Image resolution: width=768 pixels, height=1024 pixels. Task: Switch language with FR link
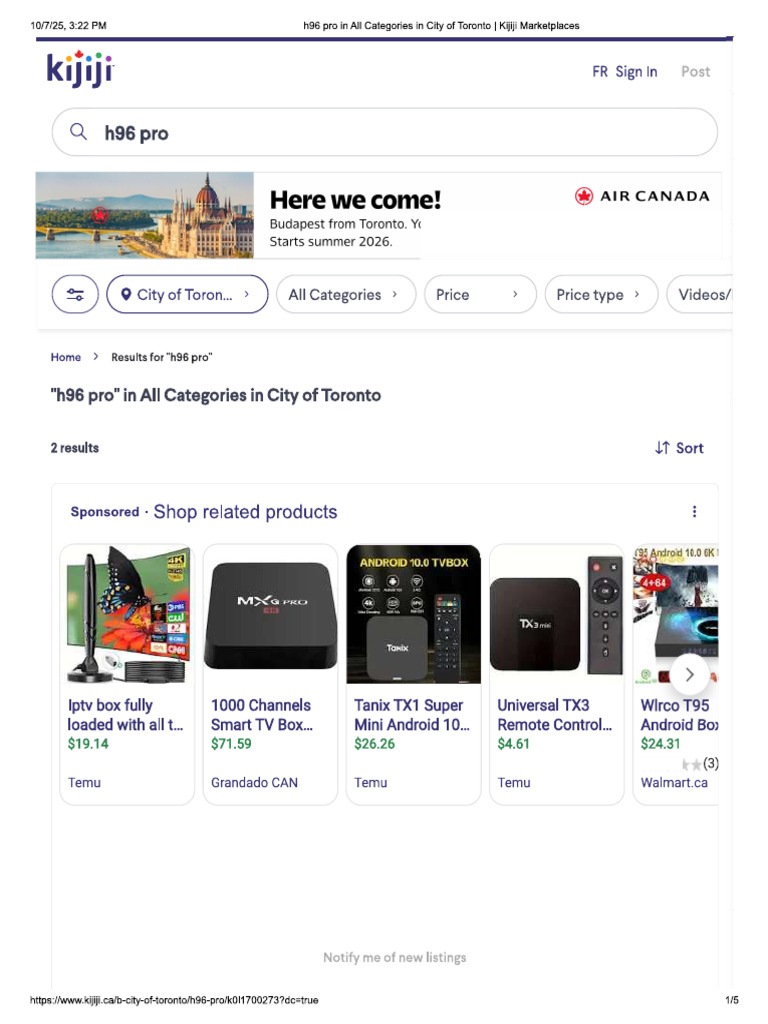pyautogui.click(x=600, y=72)
